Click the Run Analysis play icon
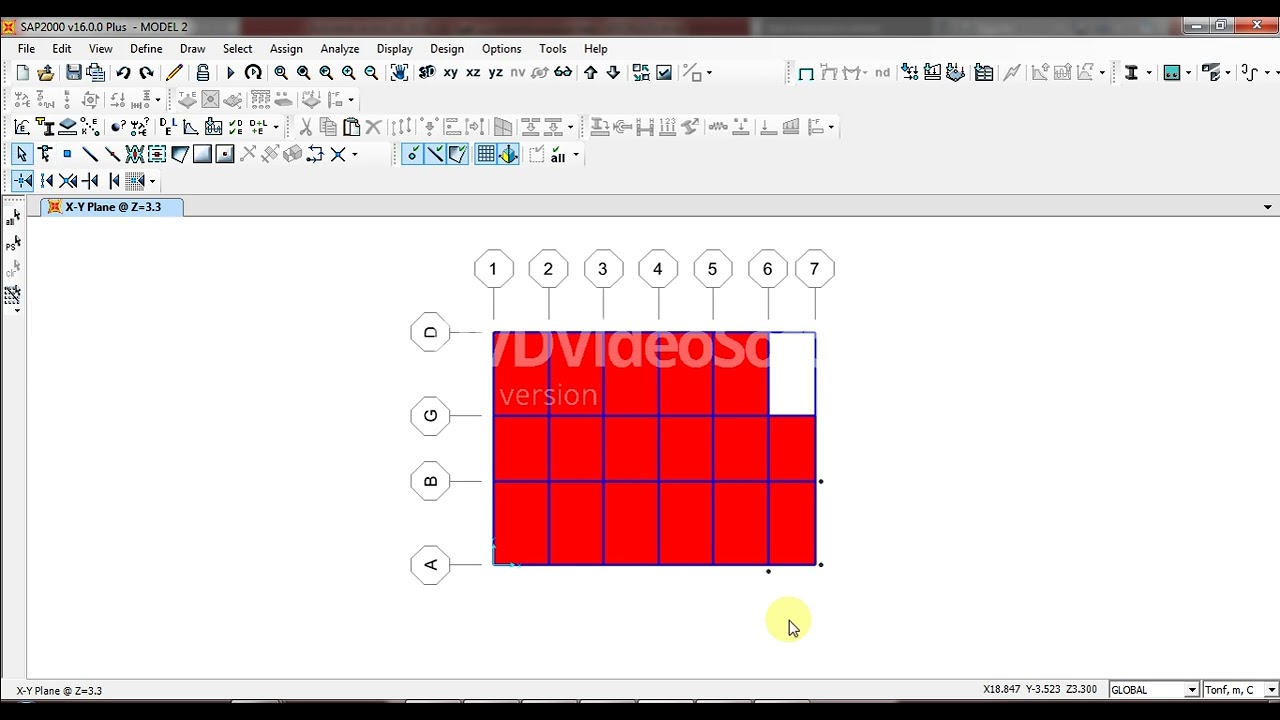1280x720 pixels. (x=230, y=73)
